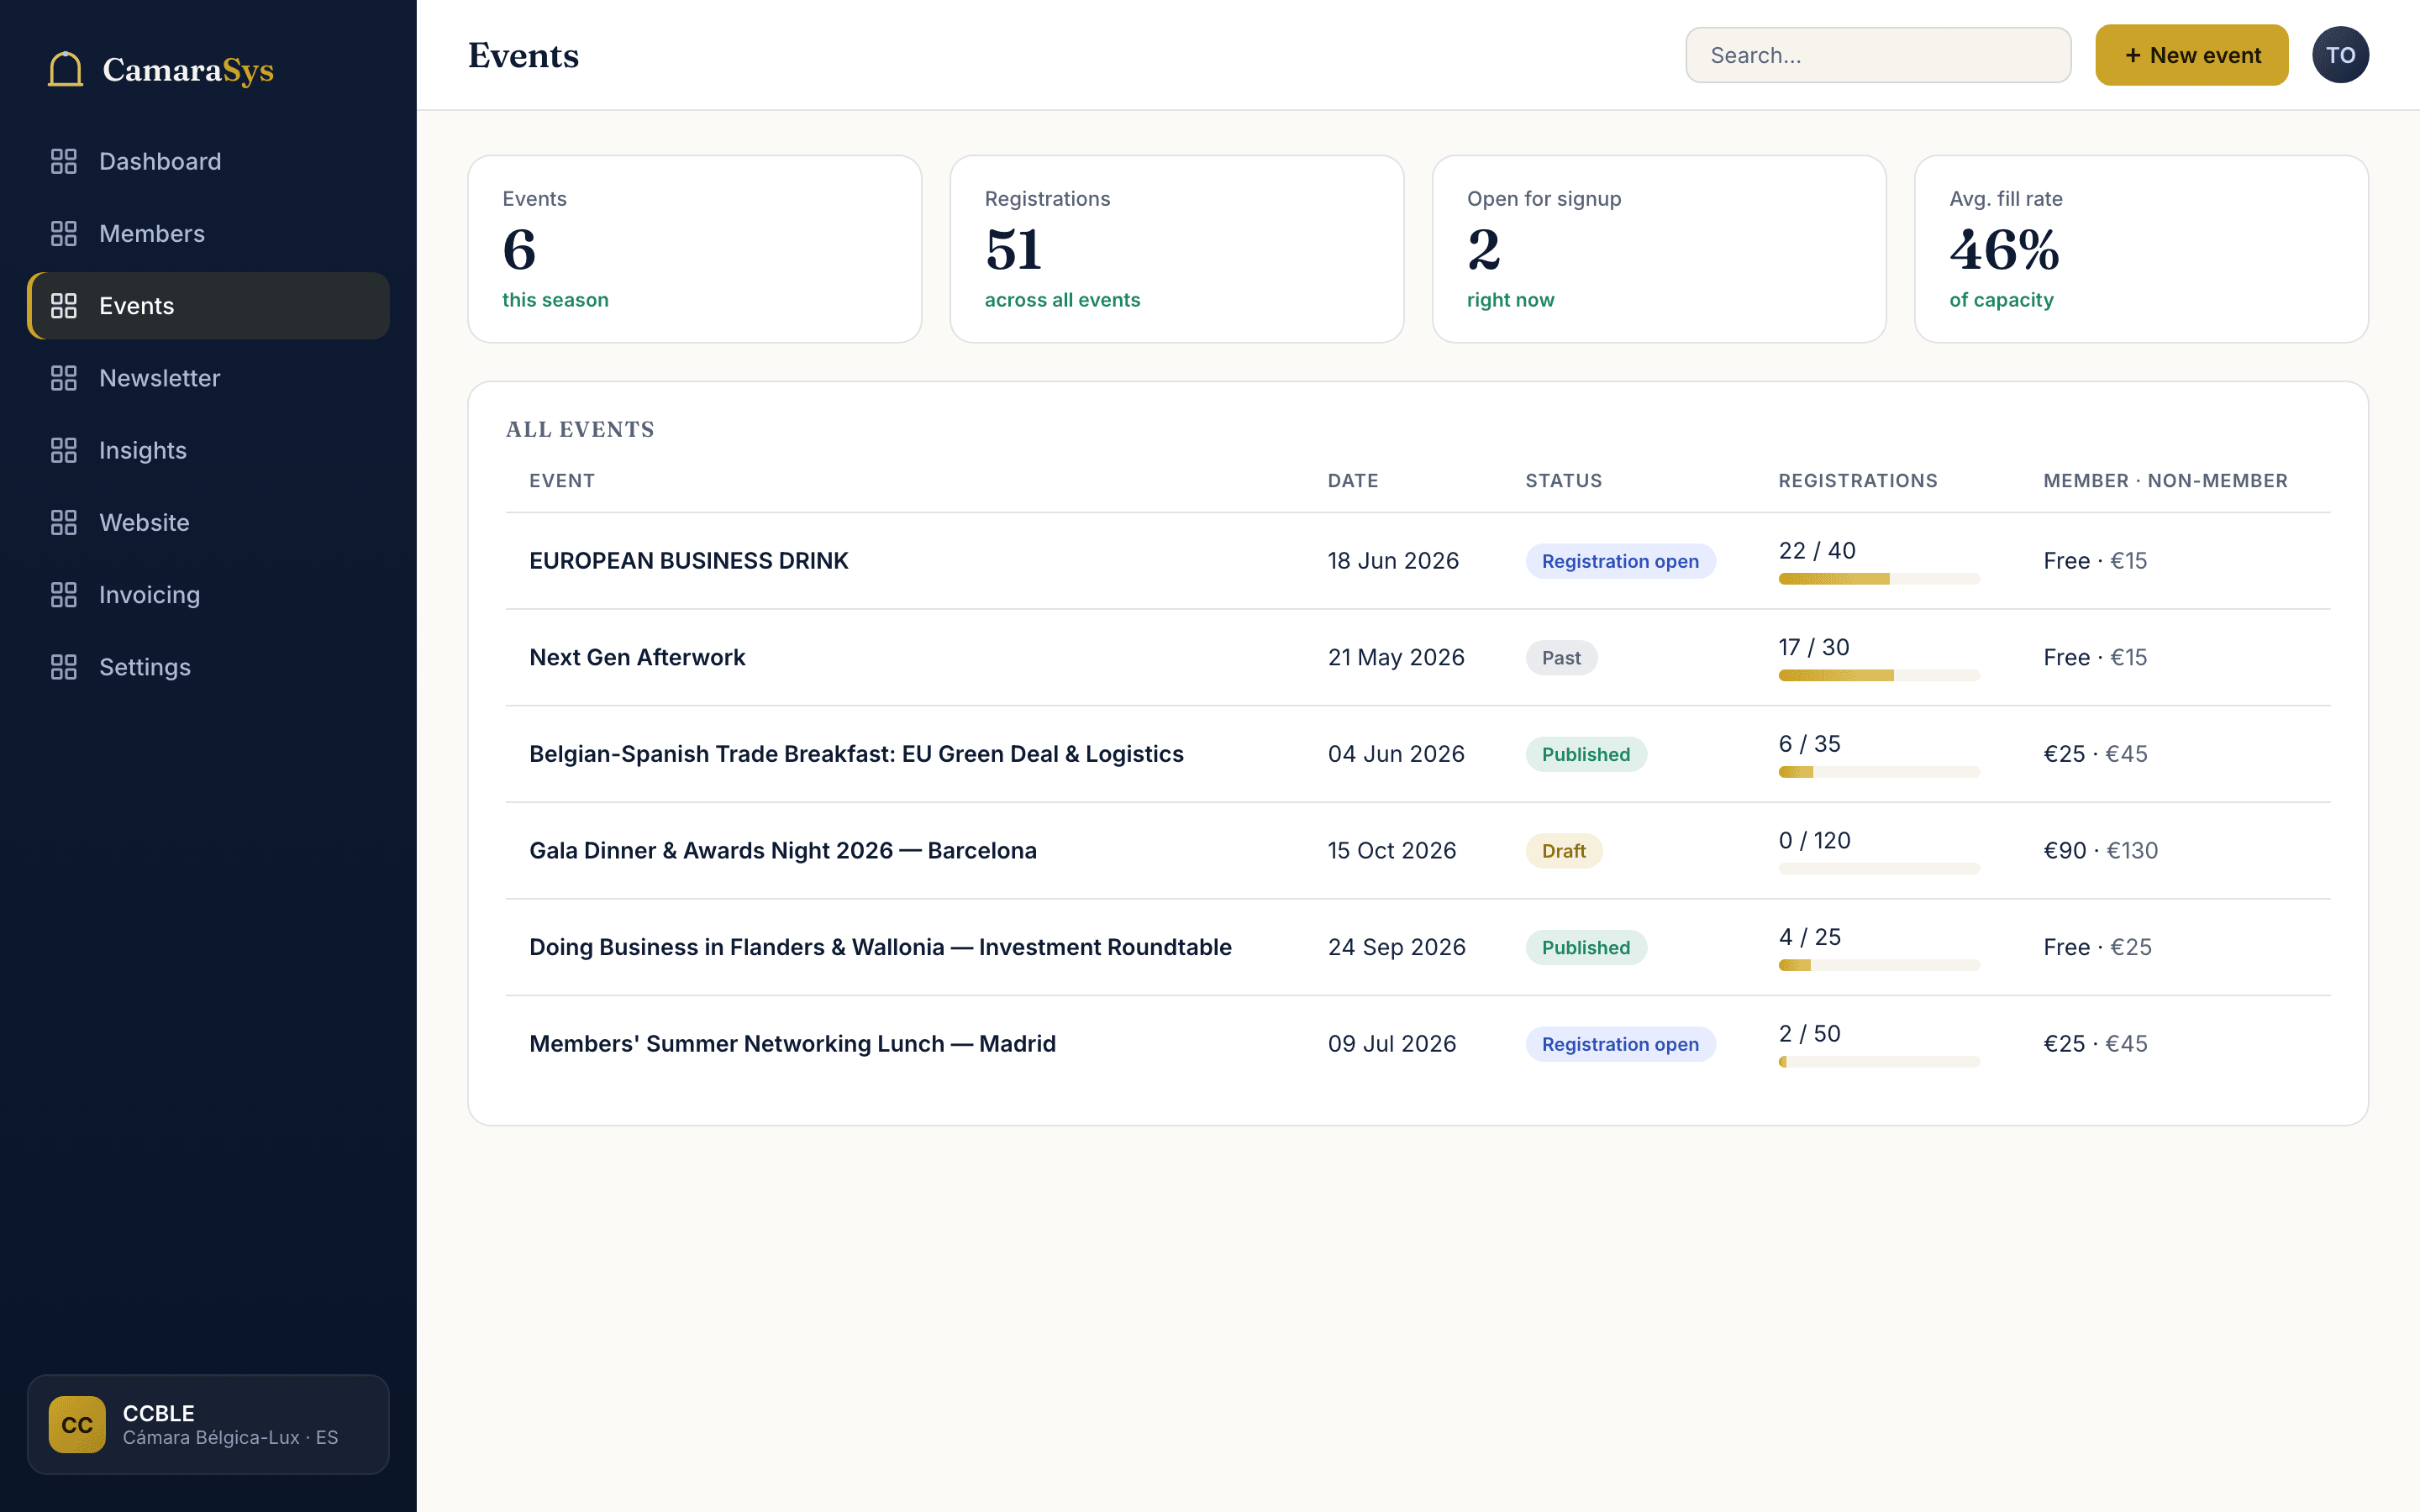Click the Published badge for Trade Breakfast
Screen dimensions: 2420x1512
[1586, 754]
